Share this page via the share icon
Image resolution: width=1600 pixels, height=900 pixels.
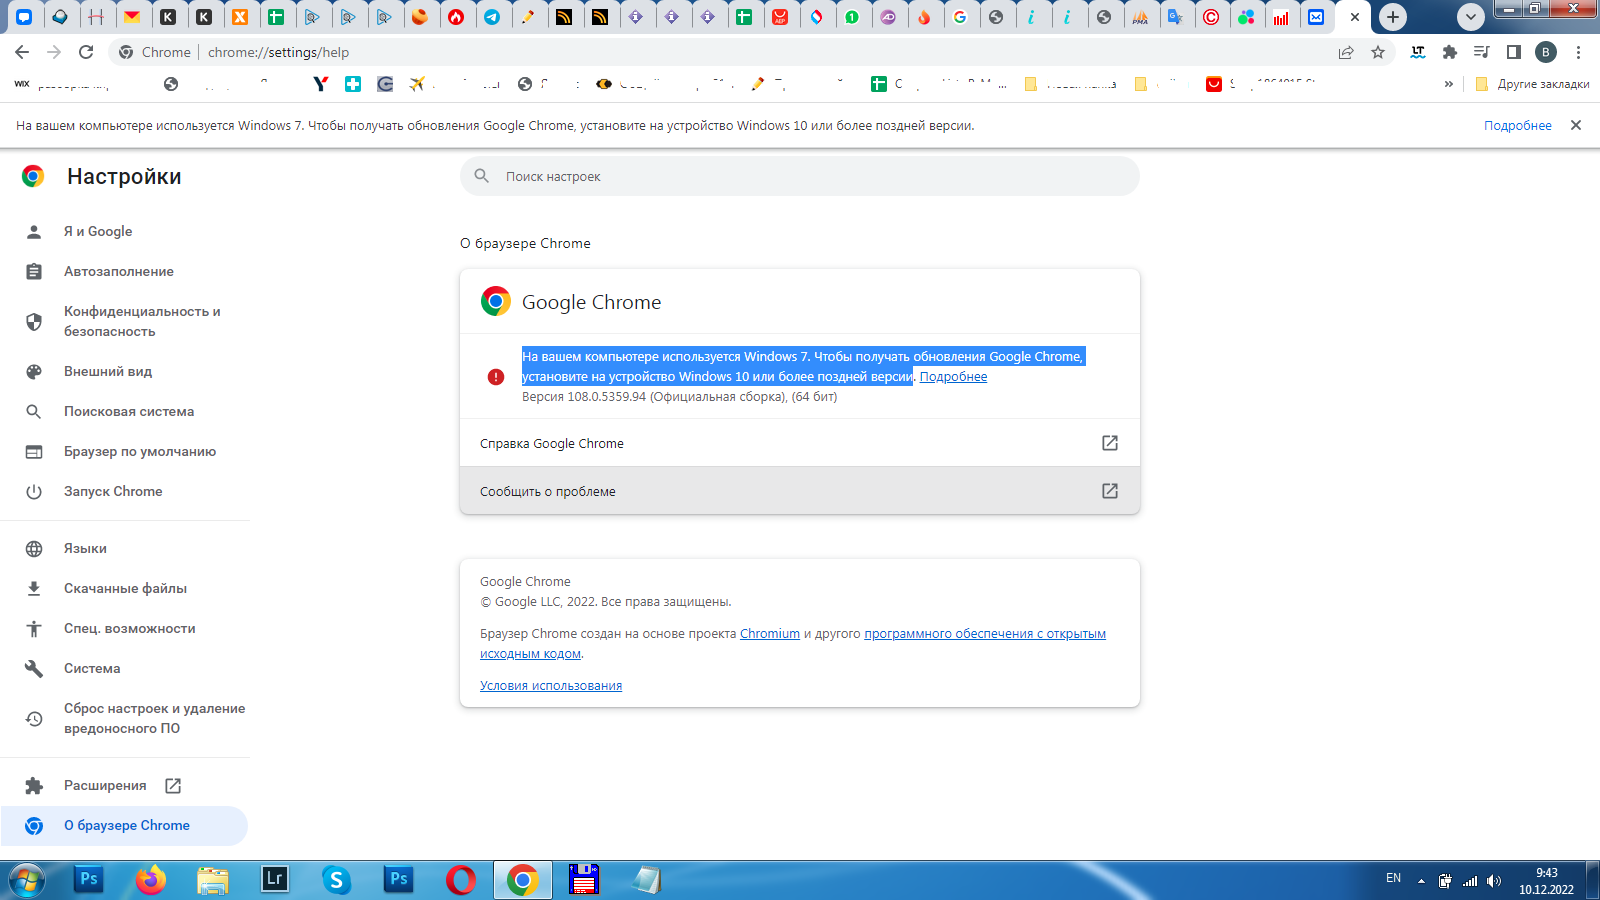pyautogui.click(x=1346, y=52)
